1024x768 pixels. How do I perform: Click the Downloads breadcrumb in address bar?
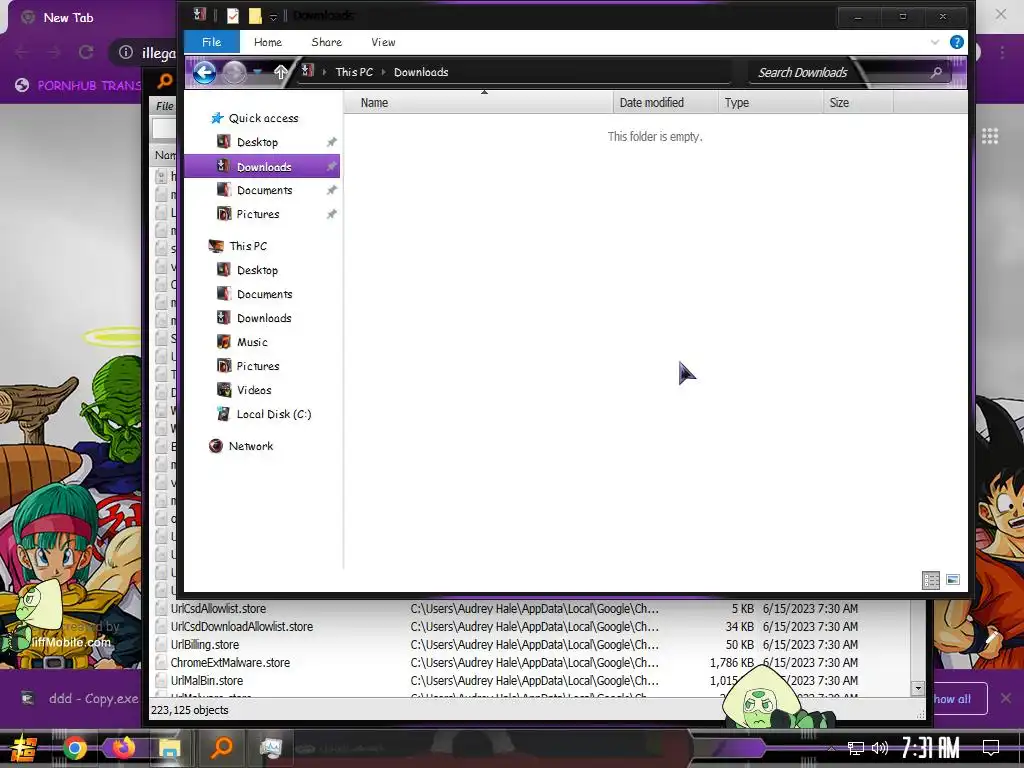[x=421, y=72]
